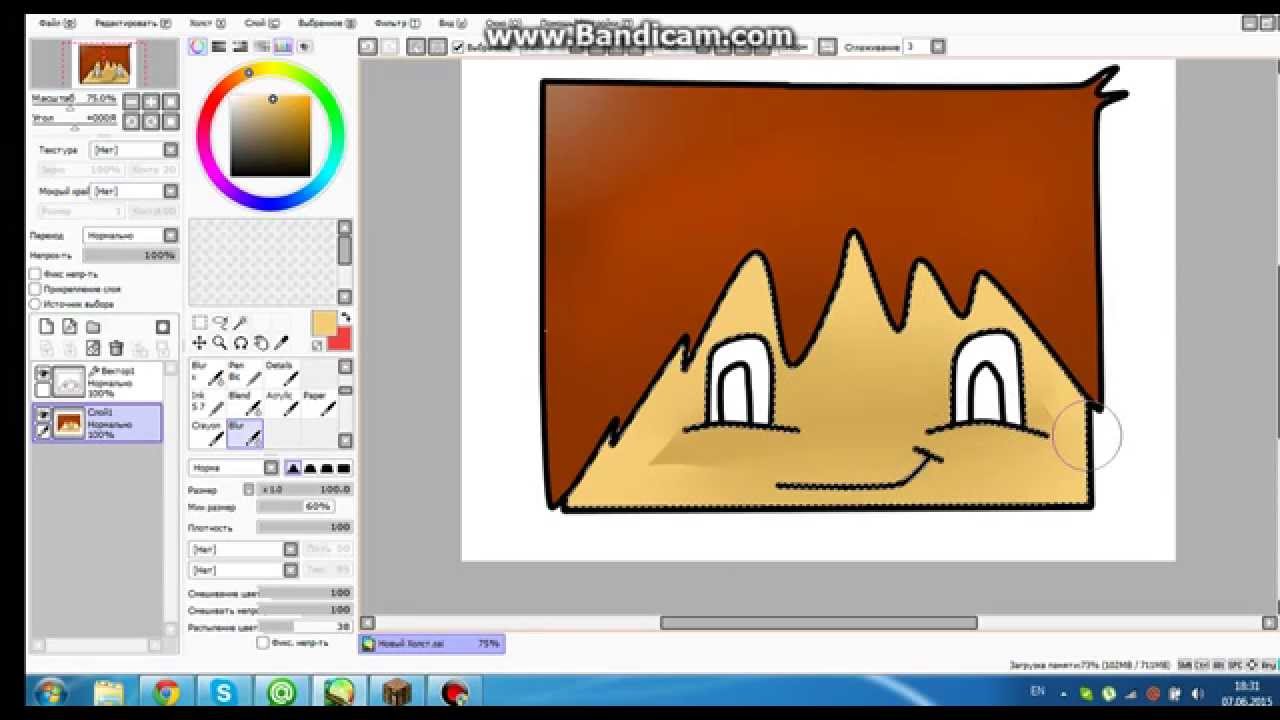Zoom in with the plus button

[x=150, y=101]
